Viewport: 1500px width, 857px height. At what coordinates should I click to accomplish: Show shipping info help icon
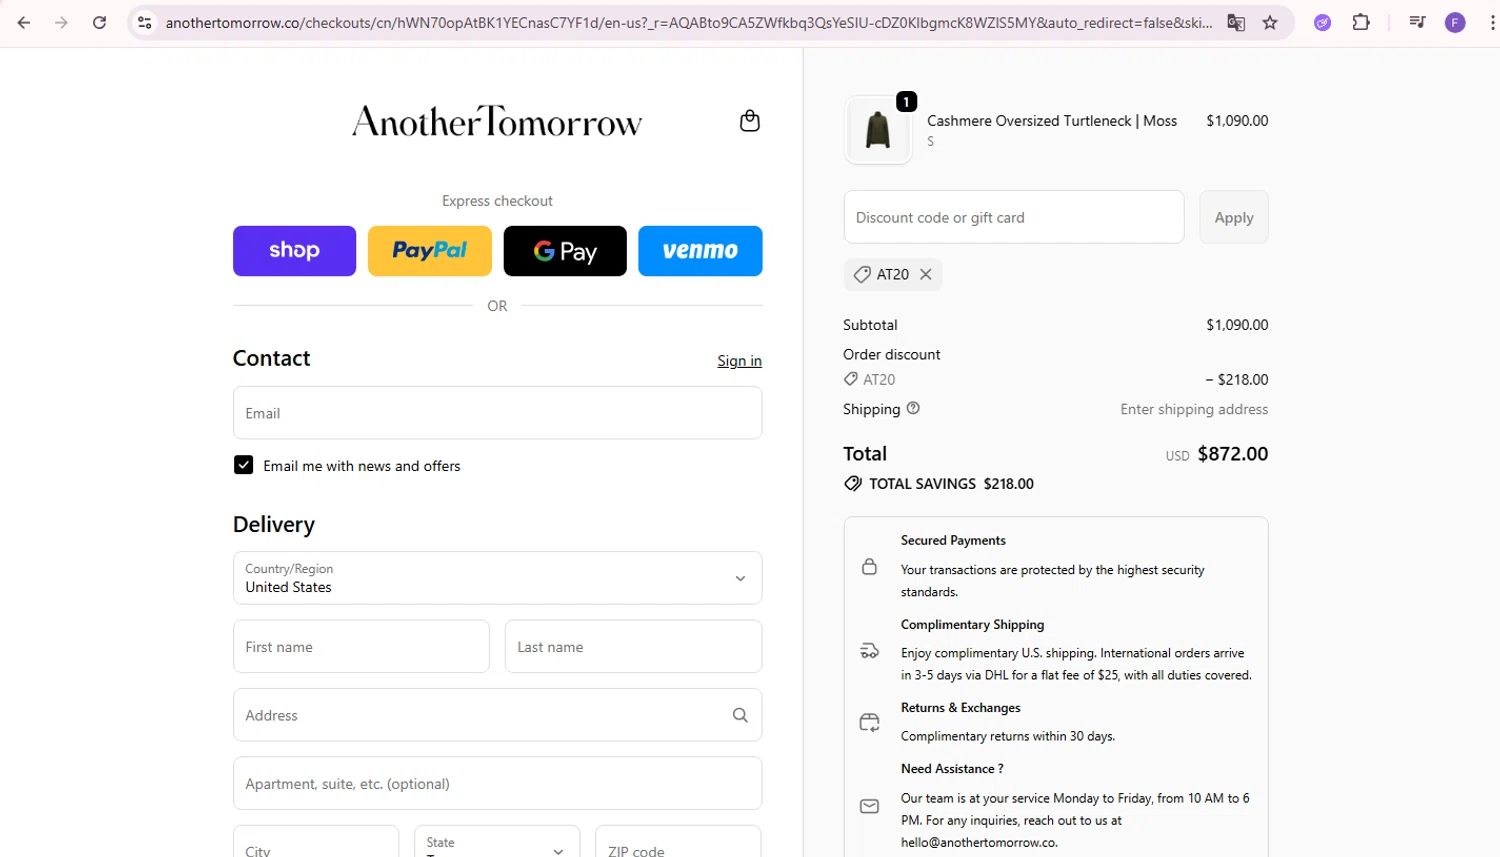click(913, 408)
